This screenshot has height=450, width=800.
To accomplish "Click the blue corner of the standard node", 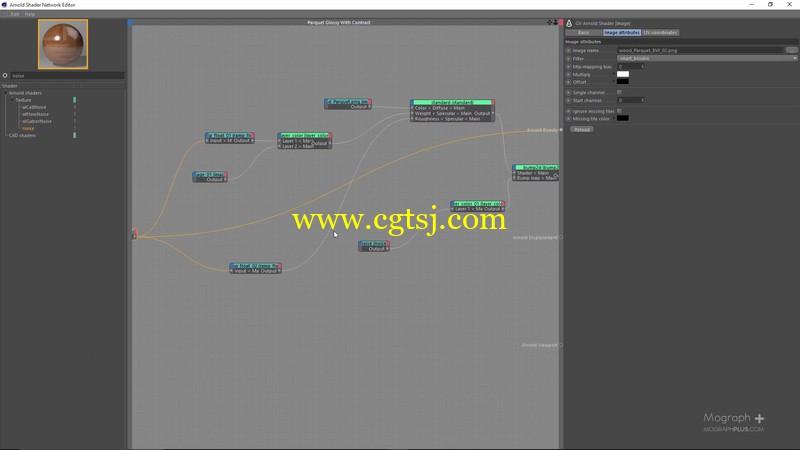I will (412, 102).
